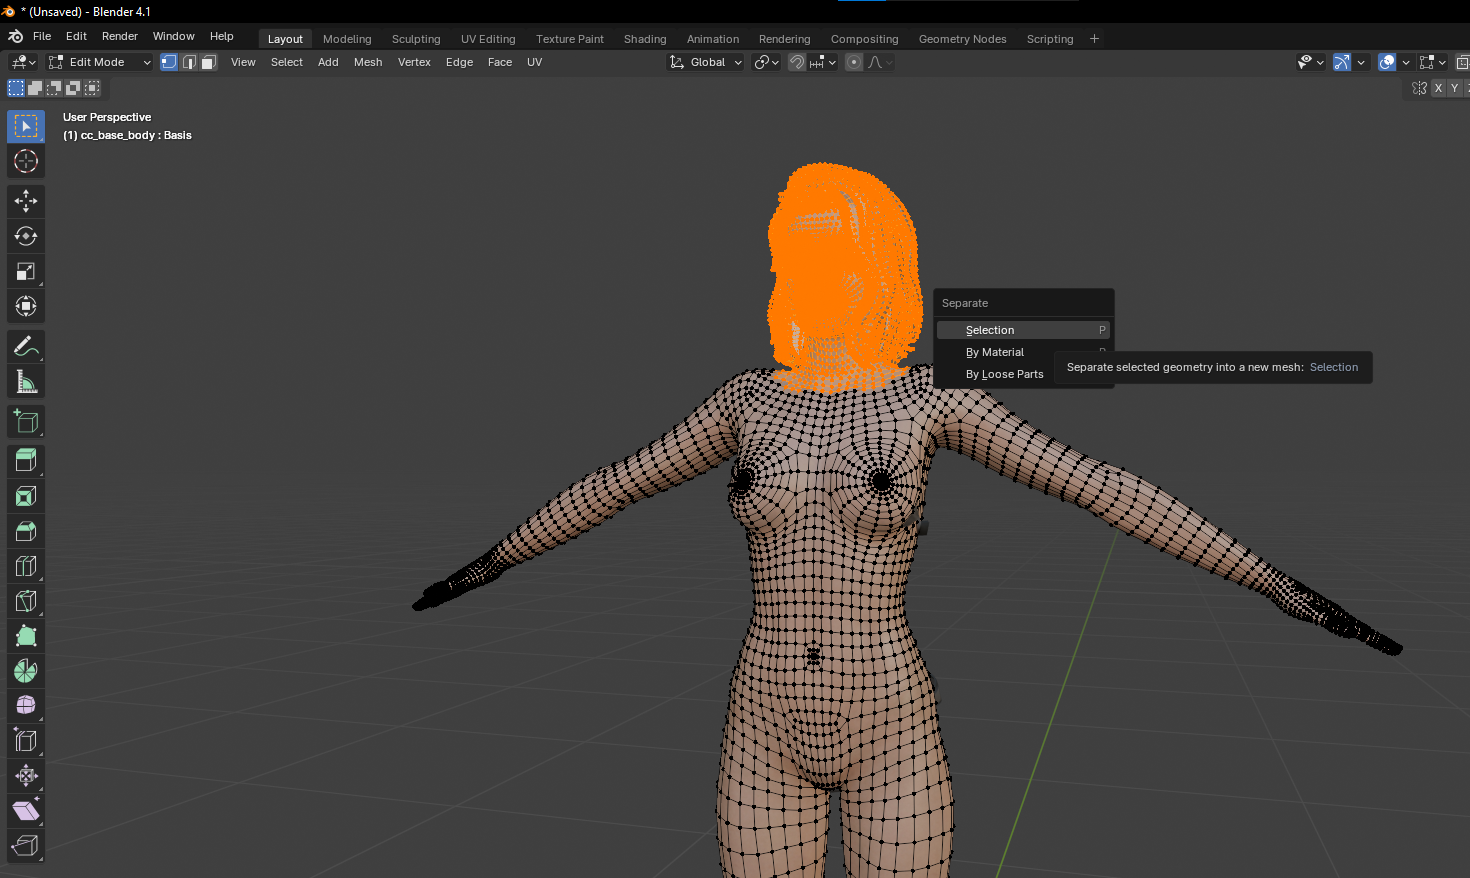The width and height of the screenshot is (1470, 878).
Task: Open Global transform orientation dropdown
Action: (706, 62)
